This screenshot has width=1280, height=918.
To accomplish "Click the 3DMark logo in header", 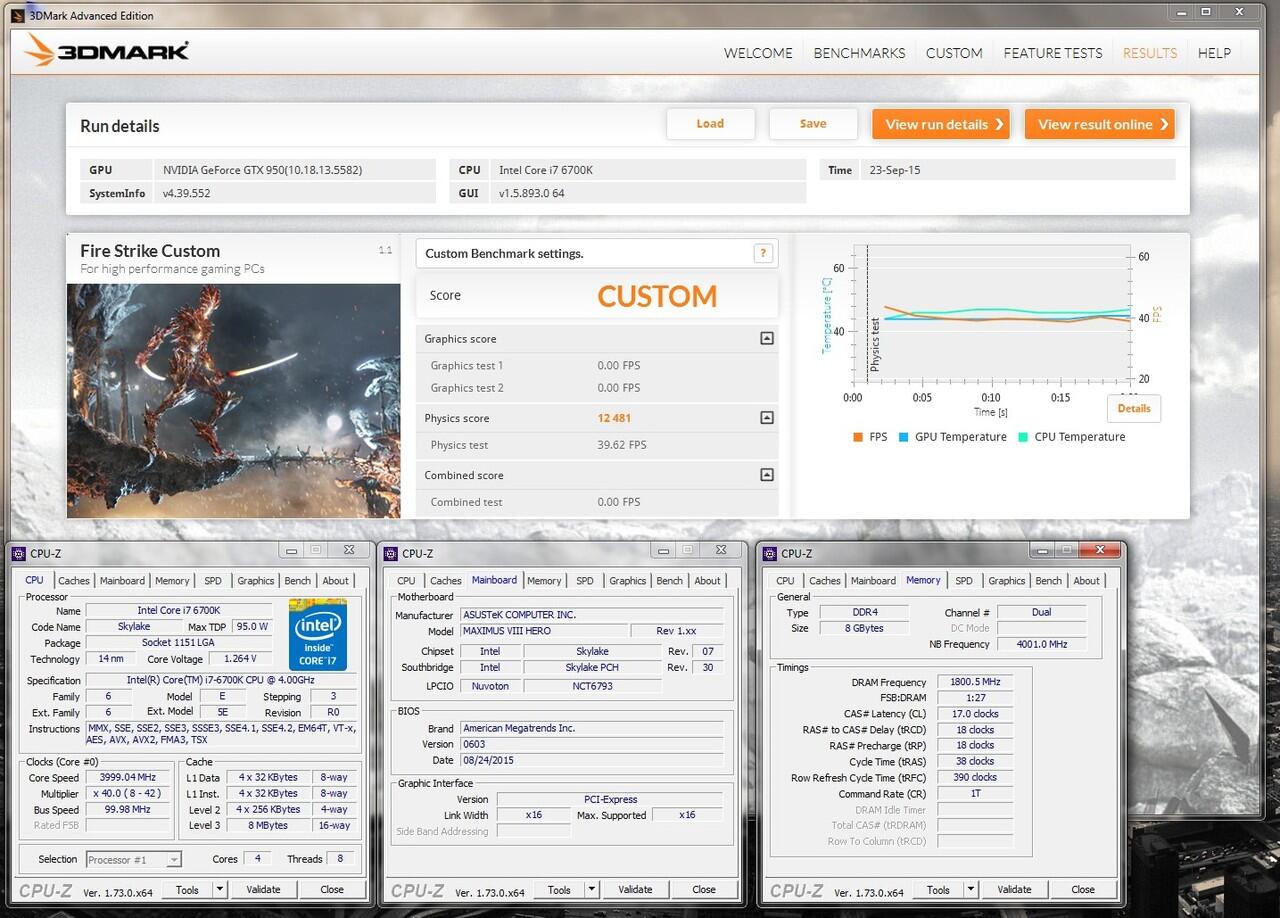I will [107, 51].
